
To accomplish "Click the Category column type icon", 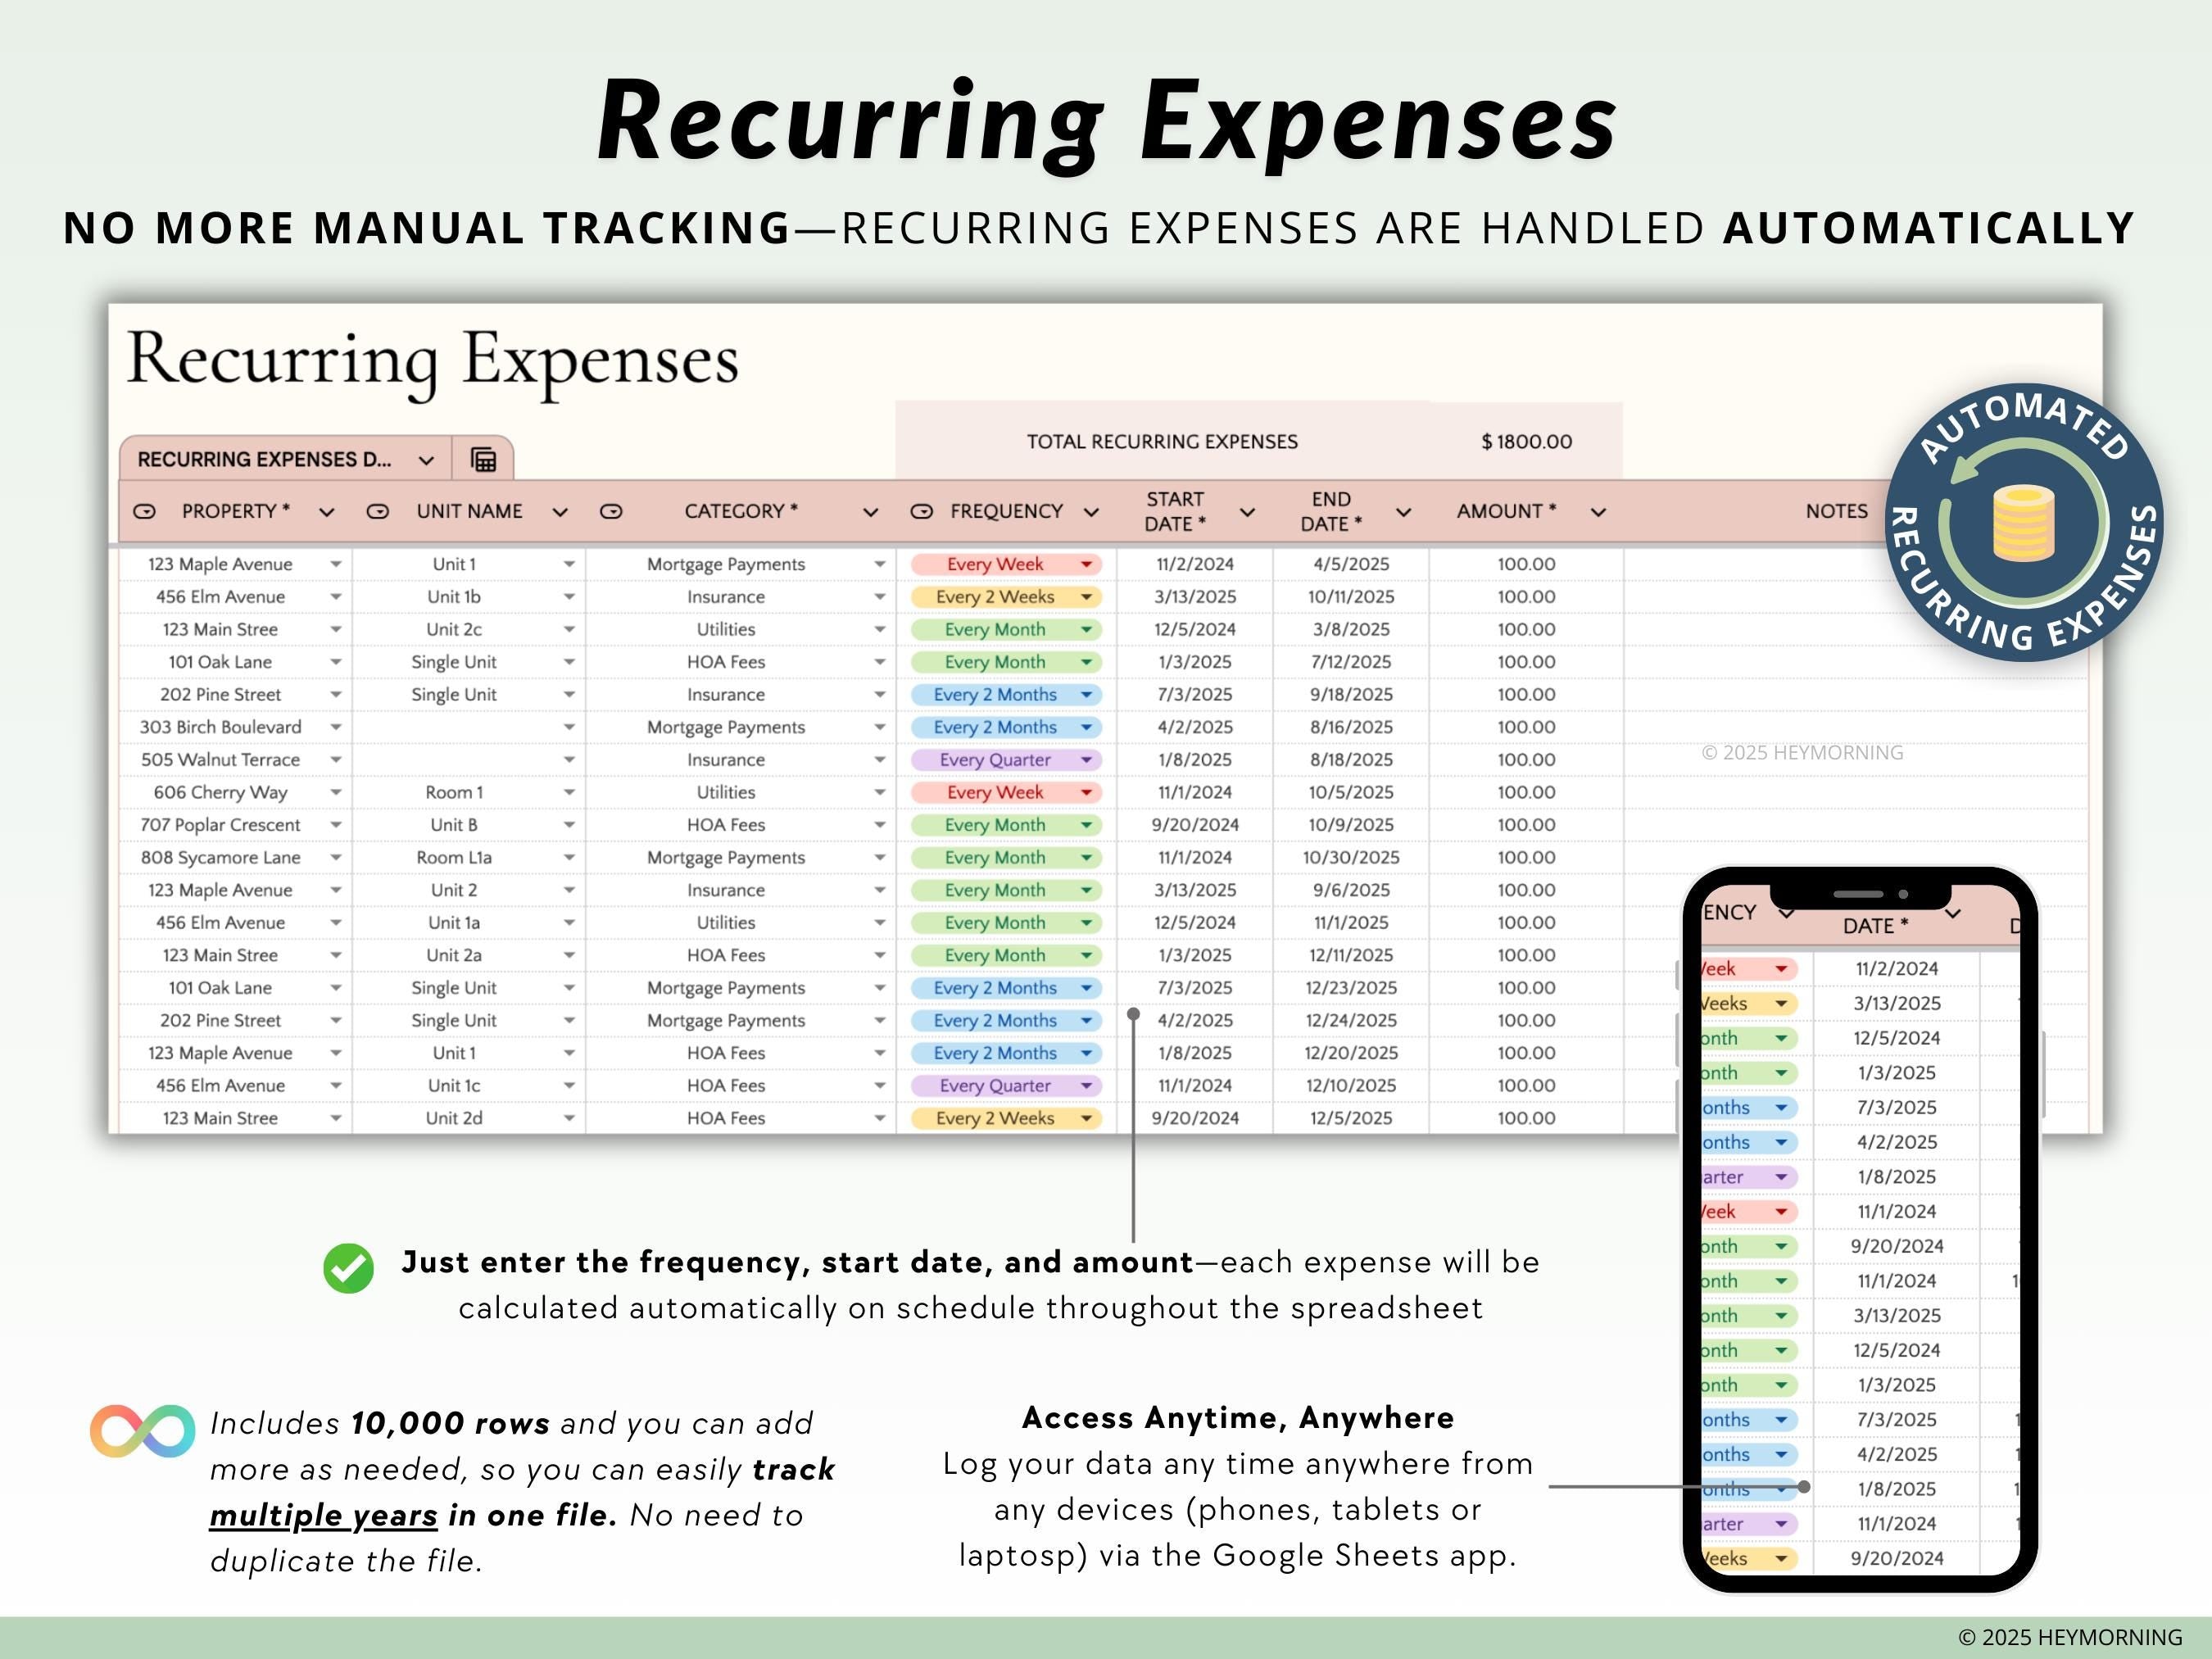I will [x=611, y=511].
